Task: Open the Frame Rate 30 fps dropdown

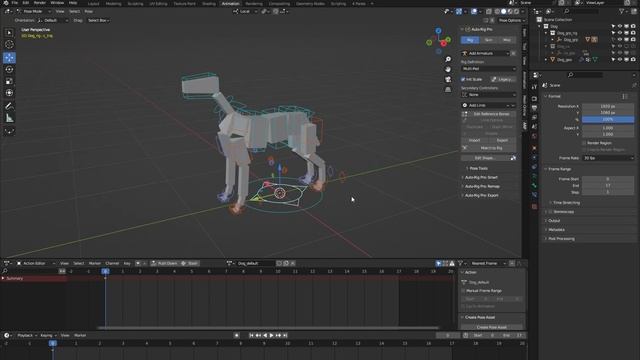Action: pos(608,158)
